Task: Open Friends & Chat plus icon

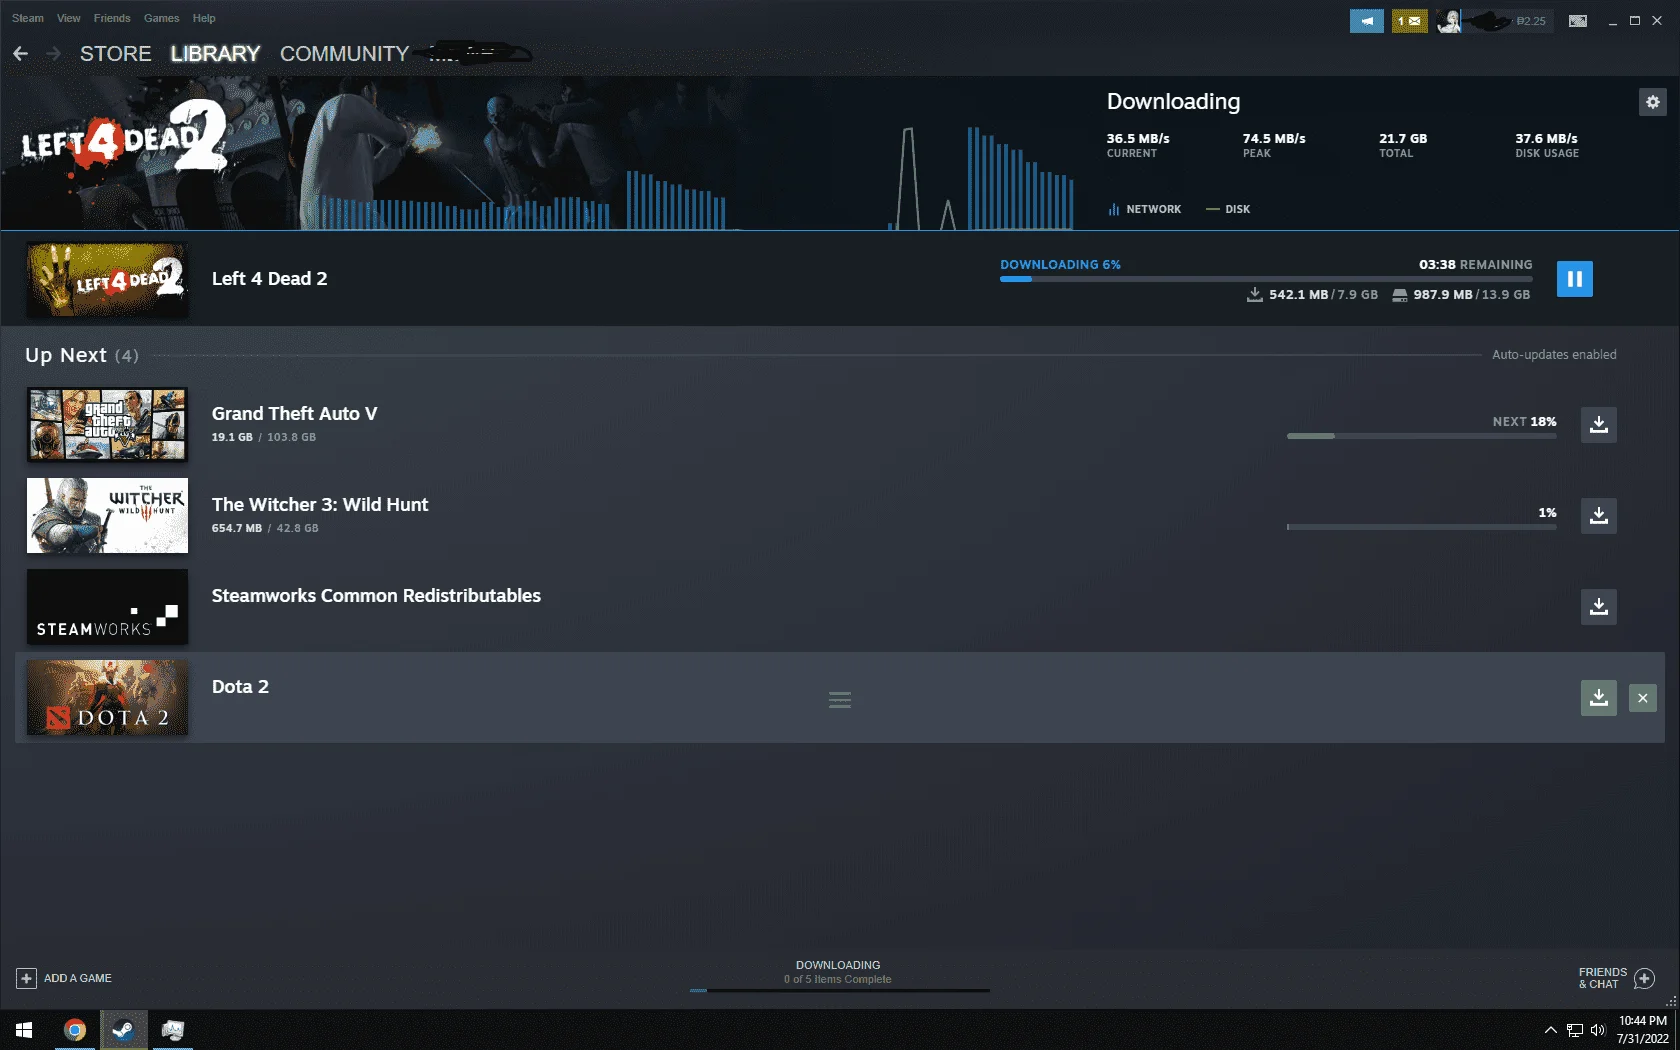Action: pyautogui.click(x=1644, y=978)
